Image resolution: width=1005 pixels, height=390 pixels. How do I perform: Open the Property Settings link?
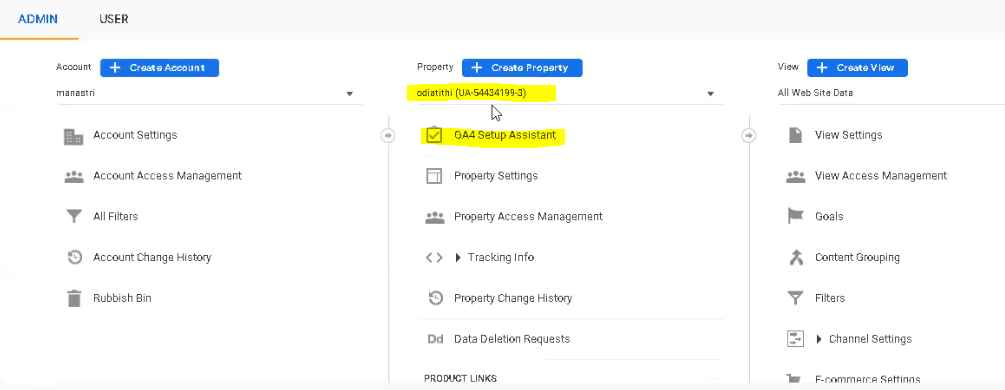(x=496, y=176)
